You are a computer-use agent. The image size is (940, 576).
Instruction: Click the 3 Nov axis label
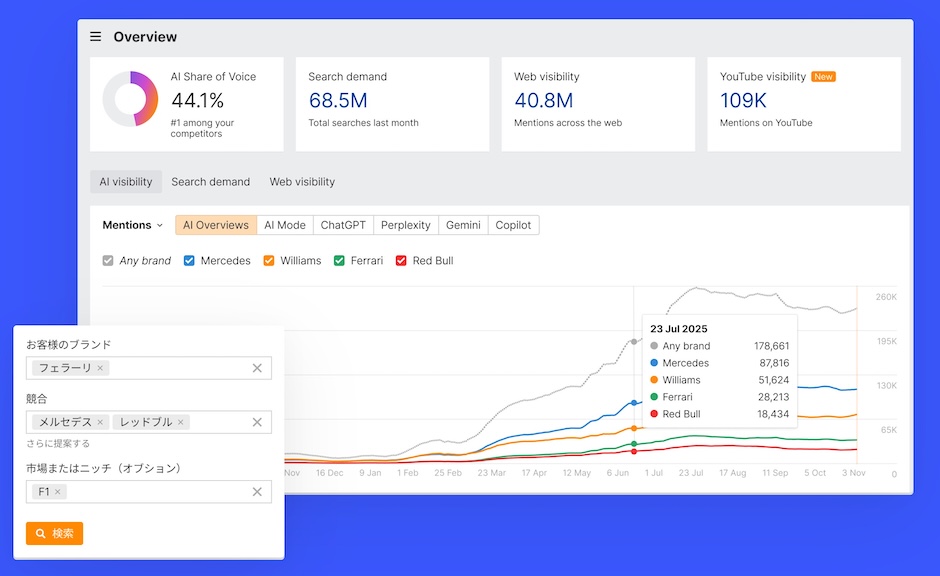854,473
